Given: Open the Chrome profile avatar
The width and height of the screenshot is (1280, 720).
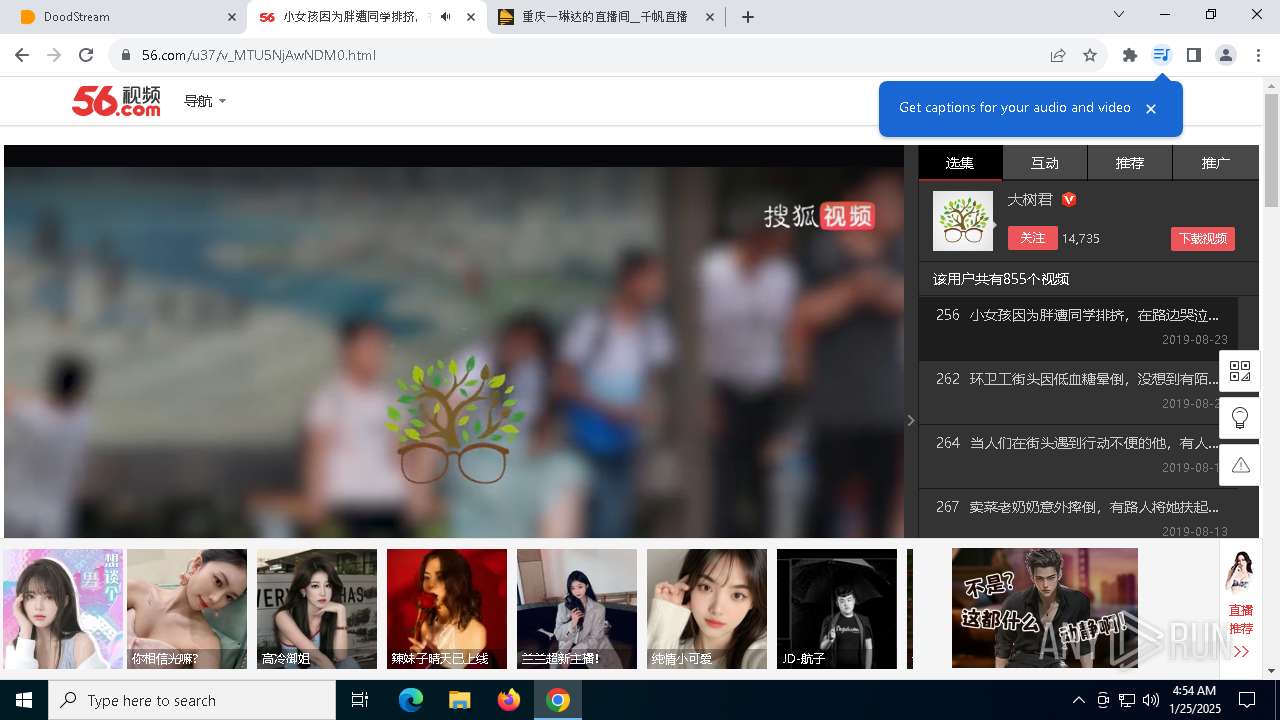Looking at the screenshot, I should 1226,55.
